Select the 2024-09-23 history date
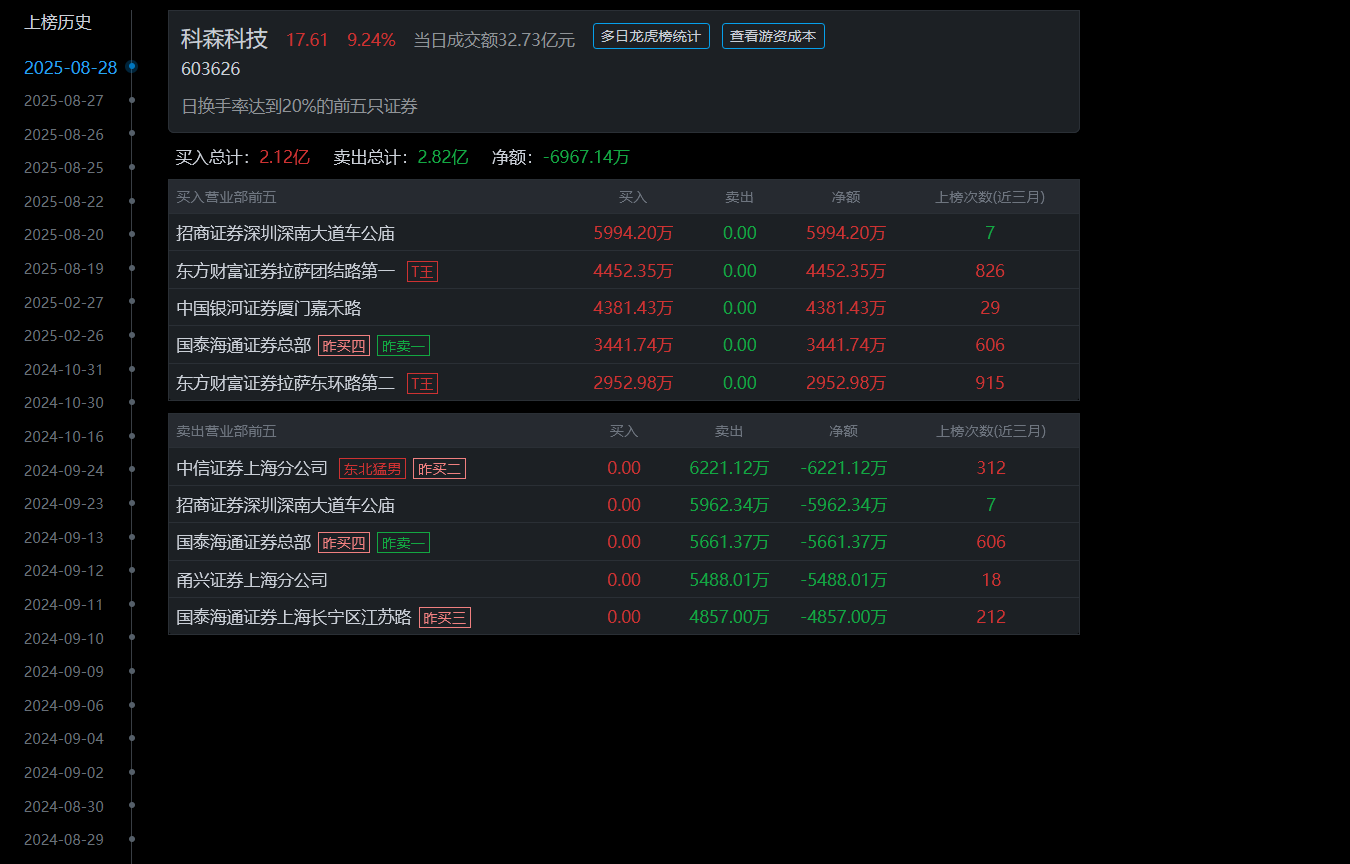1350x864 pixels. [x=64, y=504]
